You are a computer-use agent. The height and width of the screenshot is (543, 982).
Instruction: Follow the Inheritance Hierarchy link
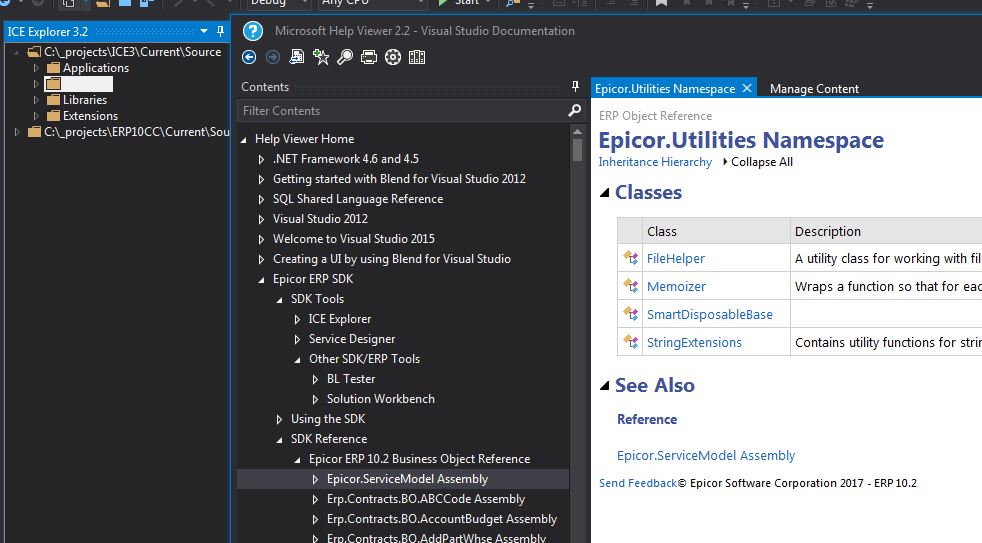click(x=655, y=162)
